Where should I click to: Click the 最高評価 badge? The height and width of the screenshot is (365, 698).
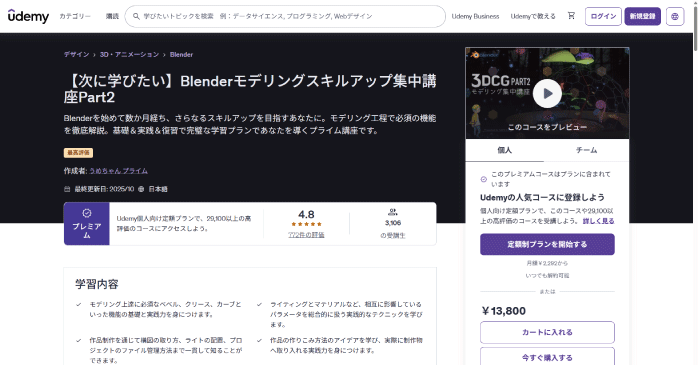[78, 153]
